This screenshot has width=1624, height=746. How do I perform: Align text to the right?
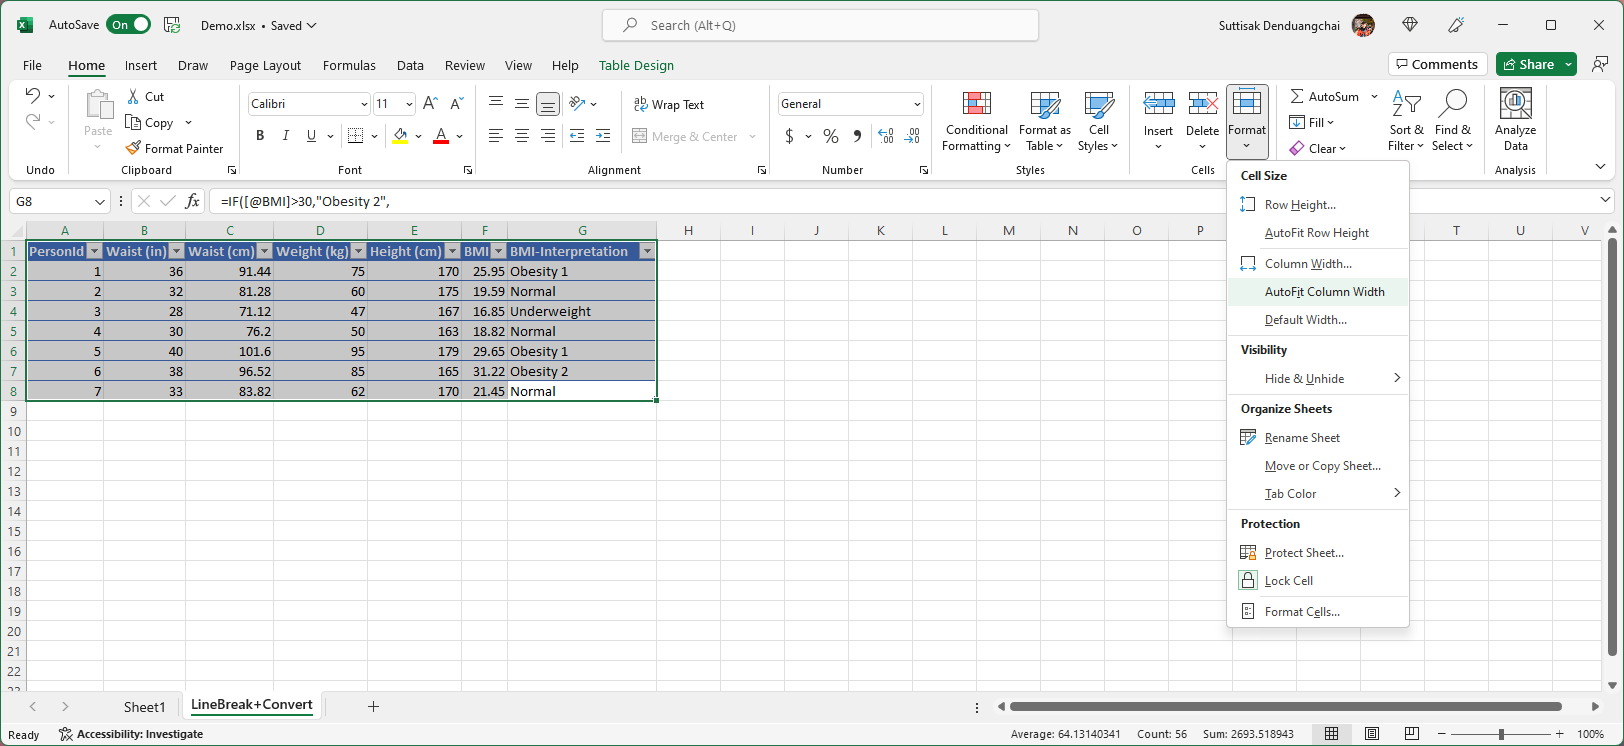pos(548,136)
